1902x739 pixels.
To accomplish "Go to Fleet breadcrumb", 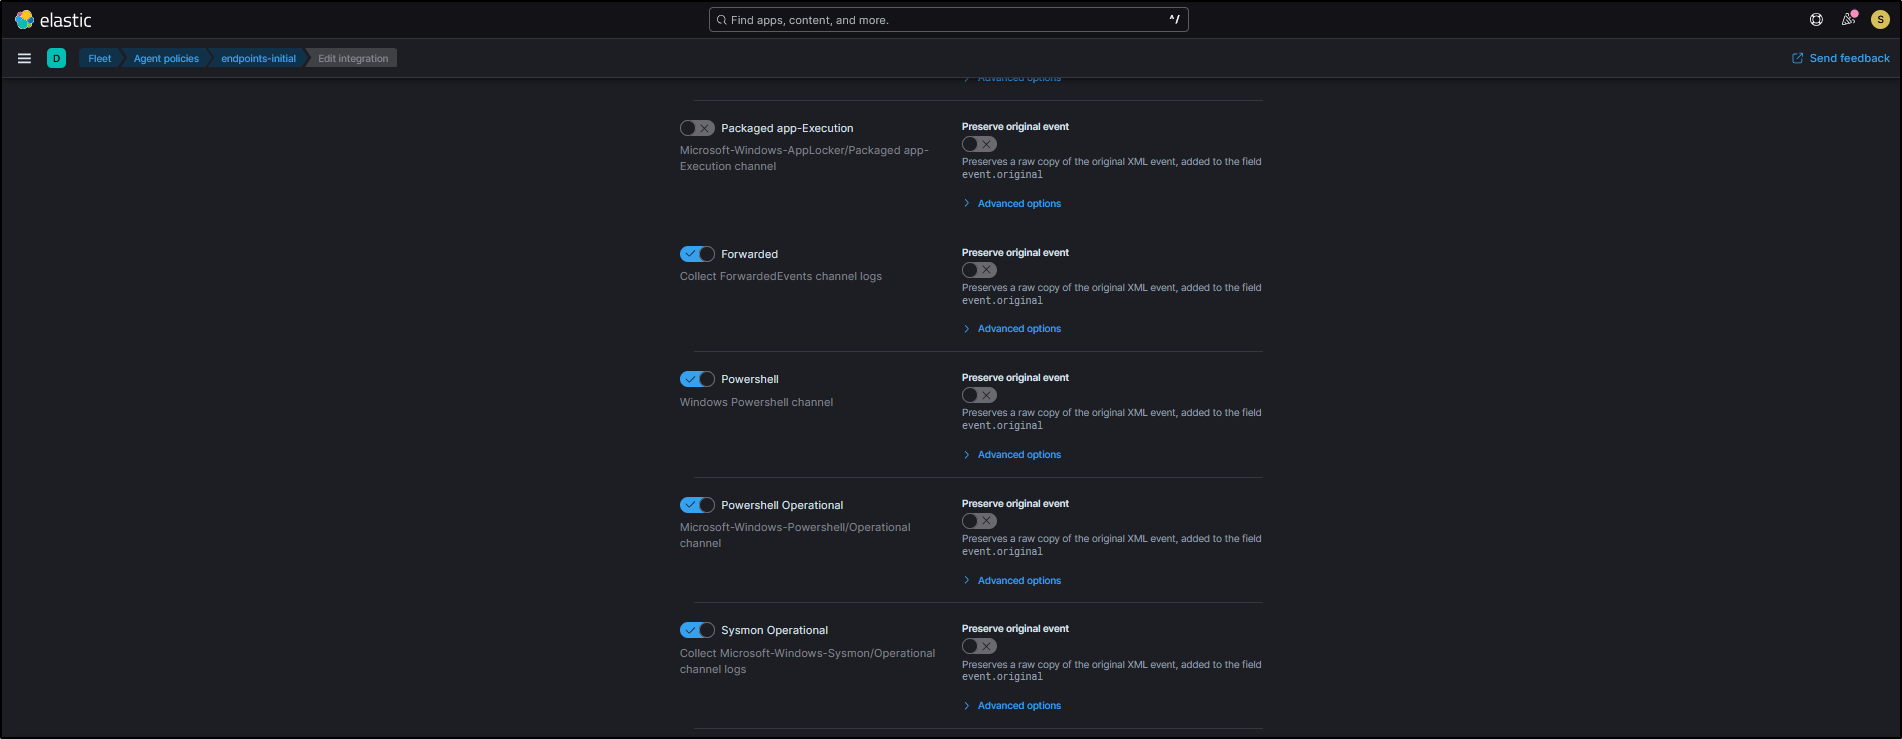I will click(99, 58).
